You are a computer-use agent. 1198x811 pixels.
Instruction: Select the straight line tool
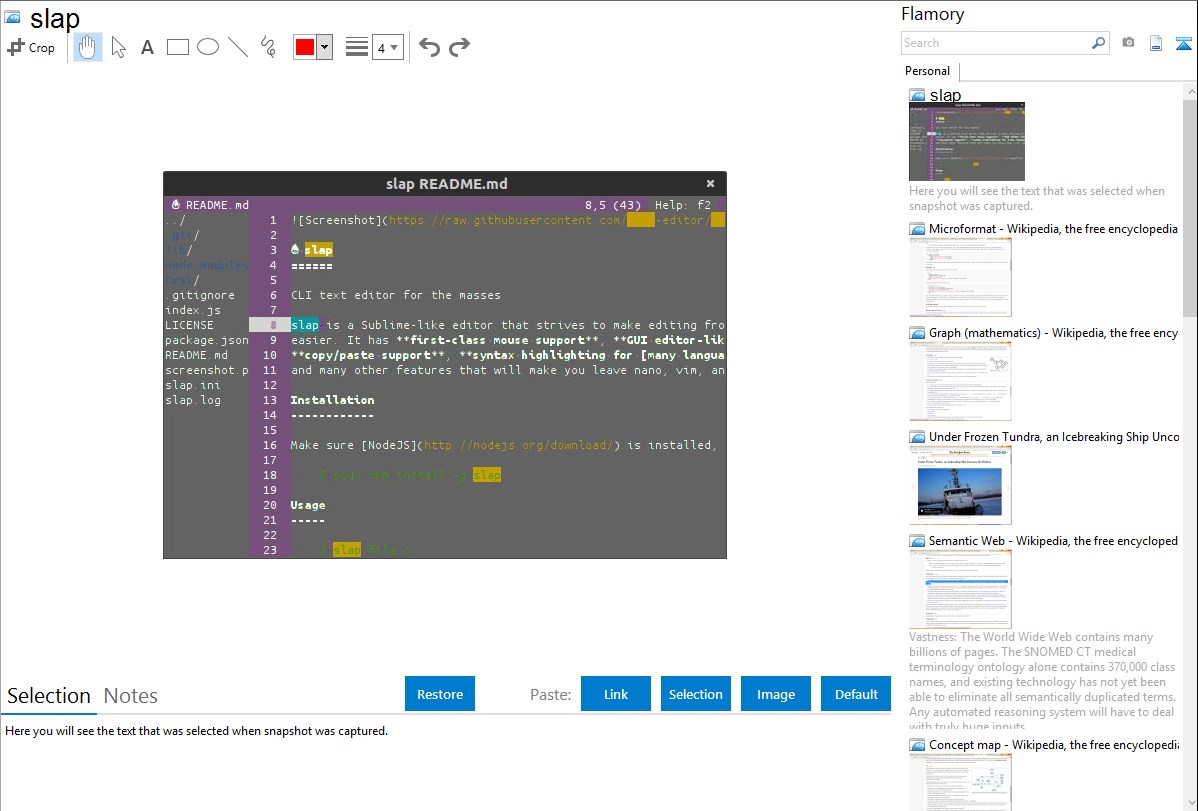[238, 47]
